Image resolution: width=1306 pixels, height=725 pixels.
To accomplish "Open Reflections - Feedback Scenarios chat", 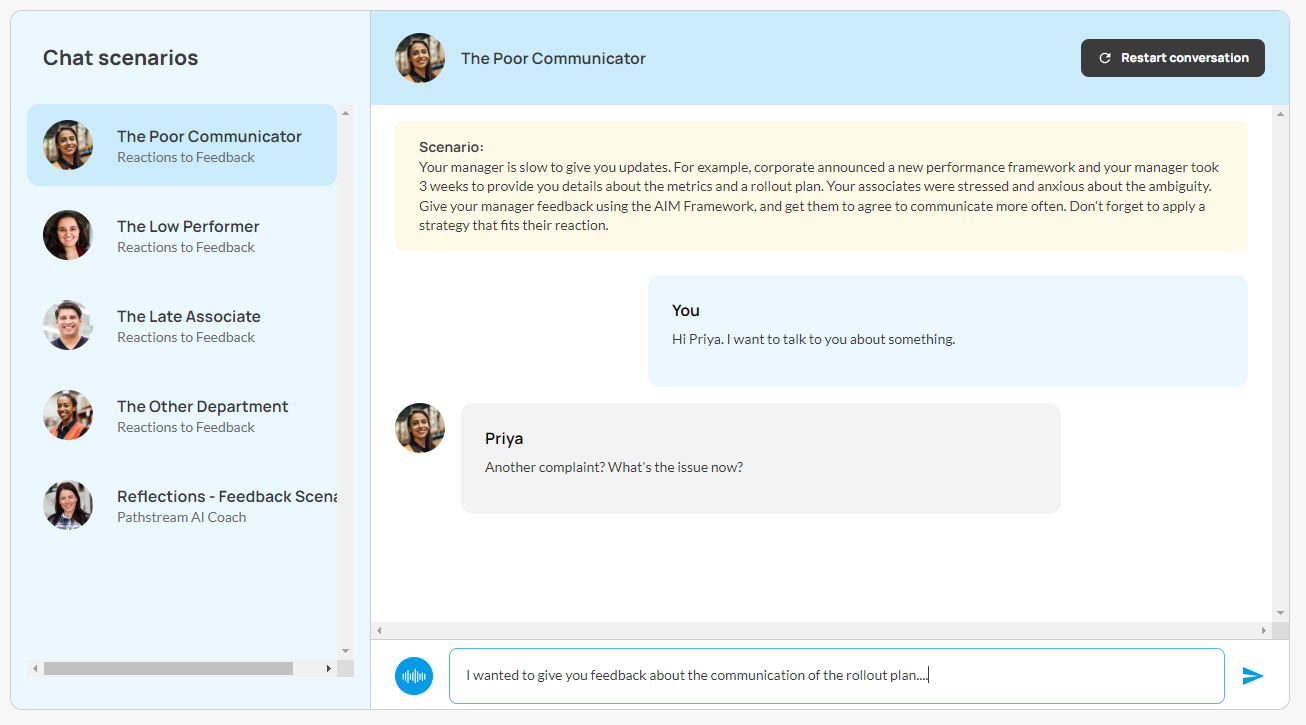I will tap(182, 505).
